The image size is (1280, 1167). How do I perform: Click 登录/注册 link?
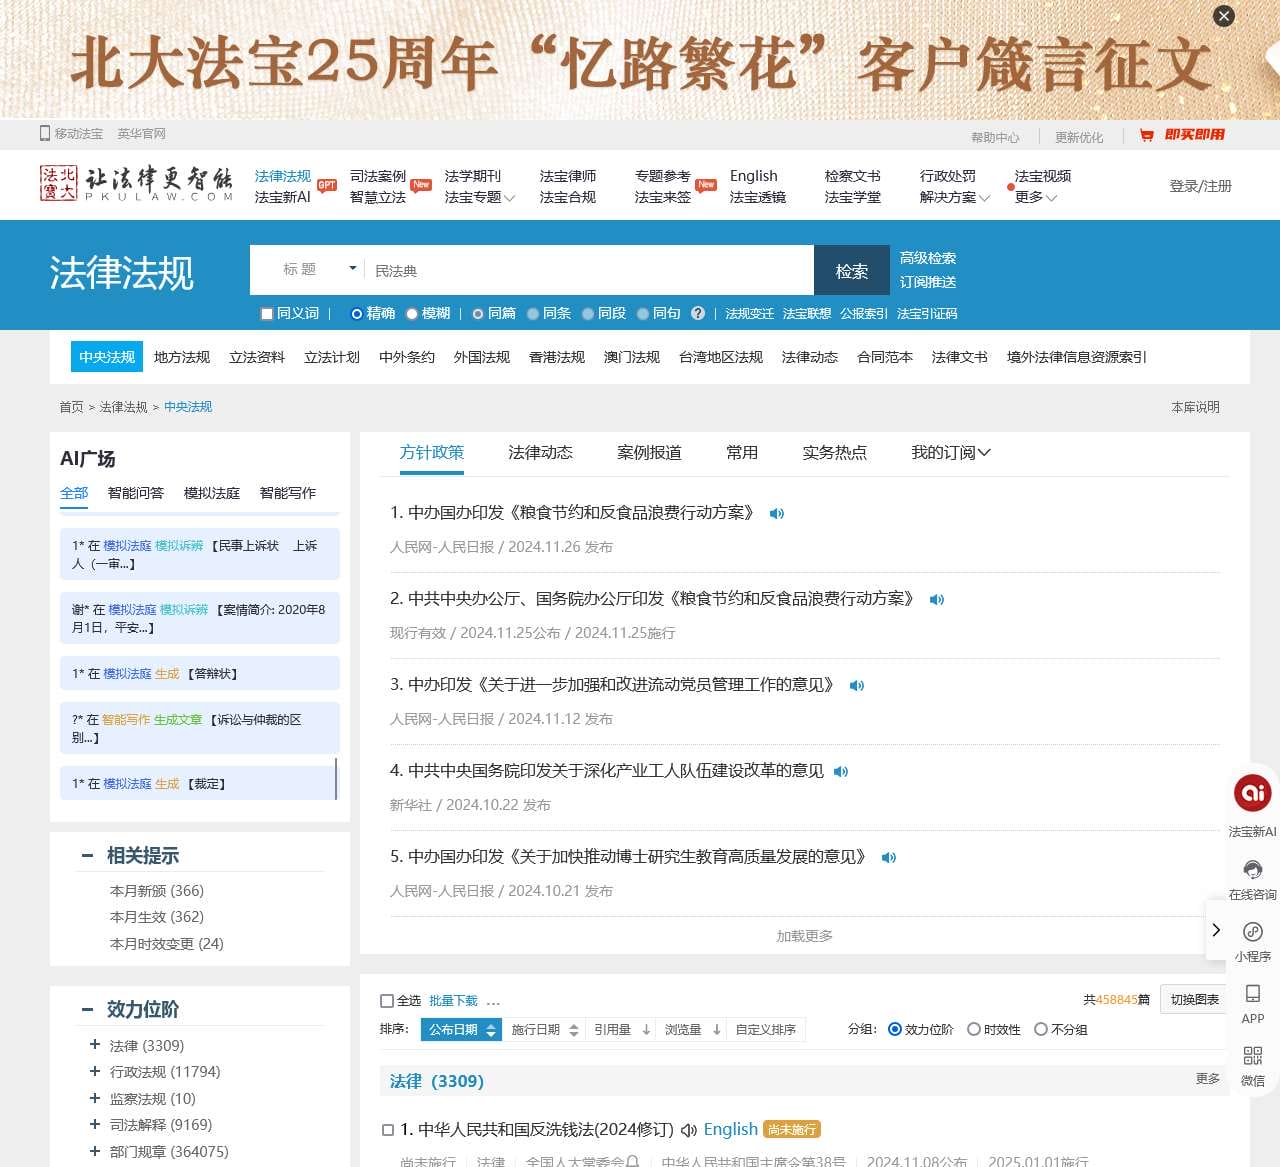tap(1201, 186)
